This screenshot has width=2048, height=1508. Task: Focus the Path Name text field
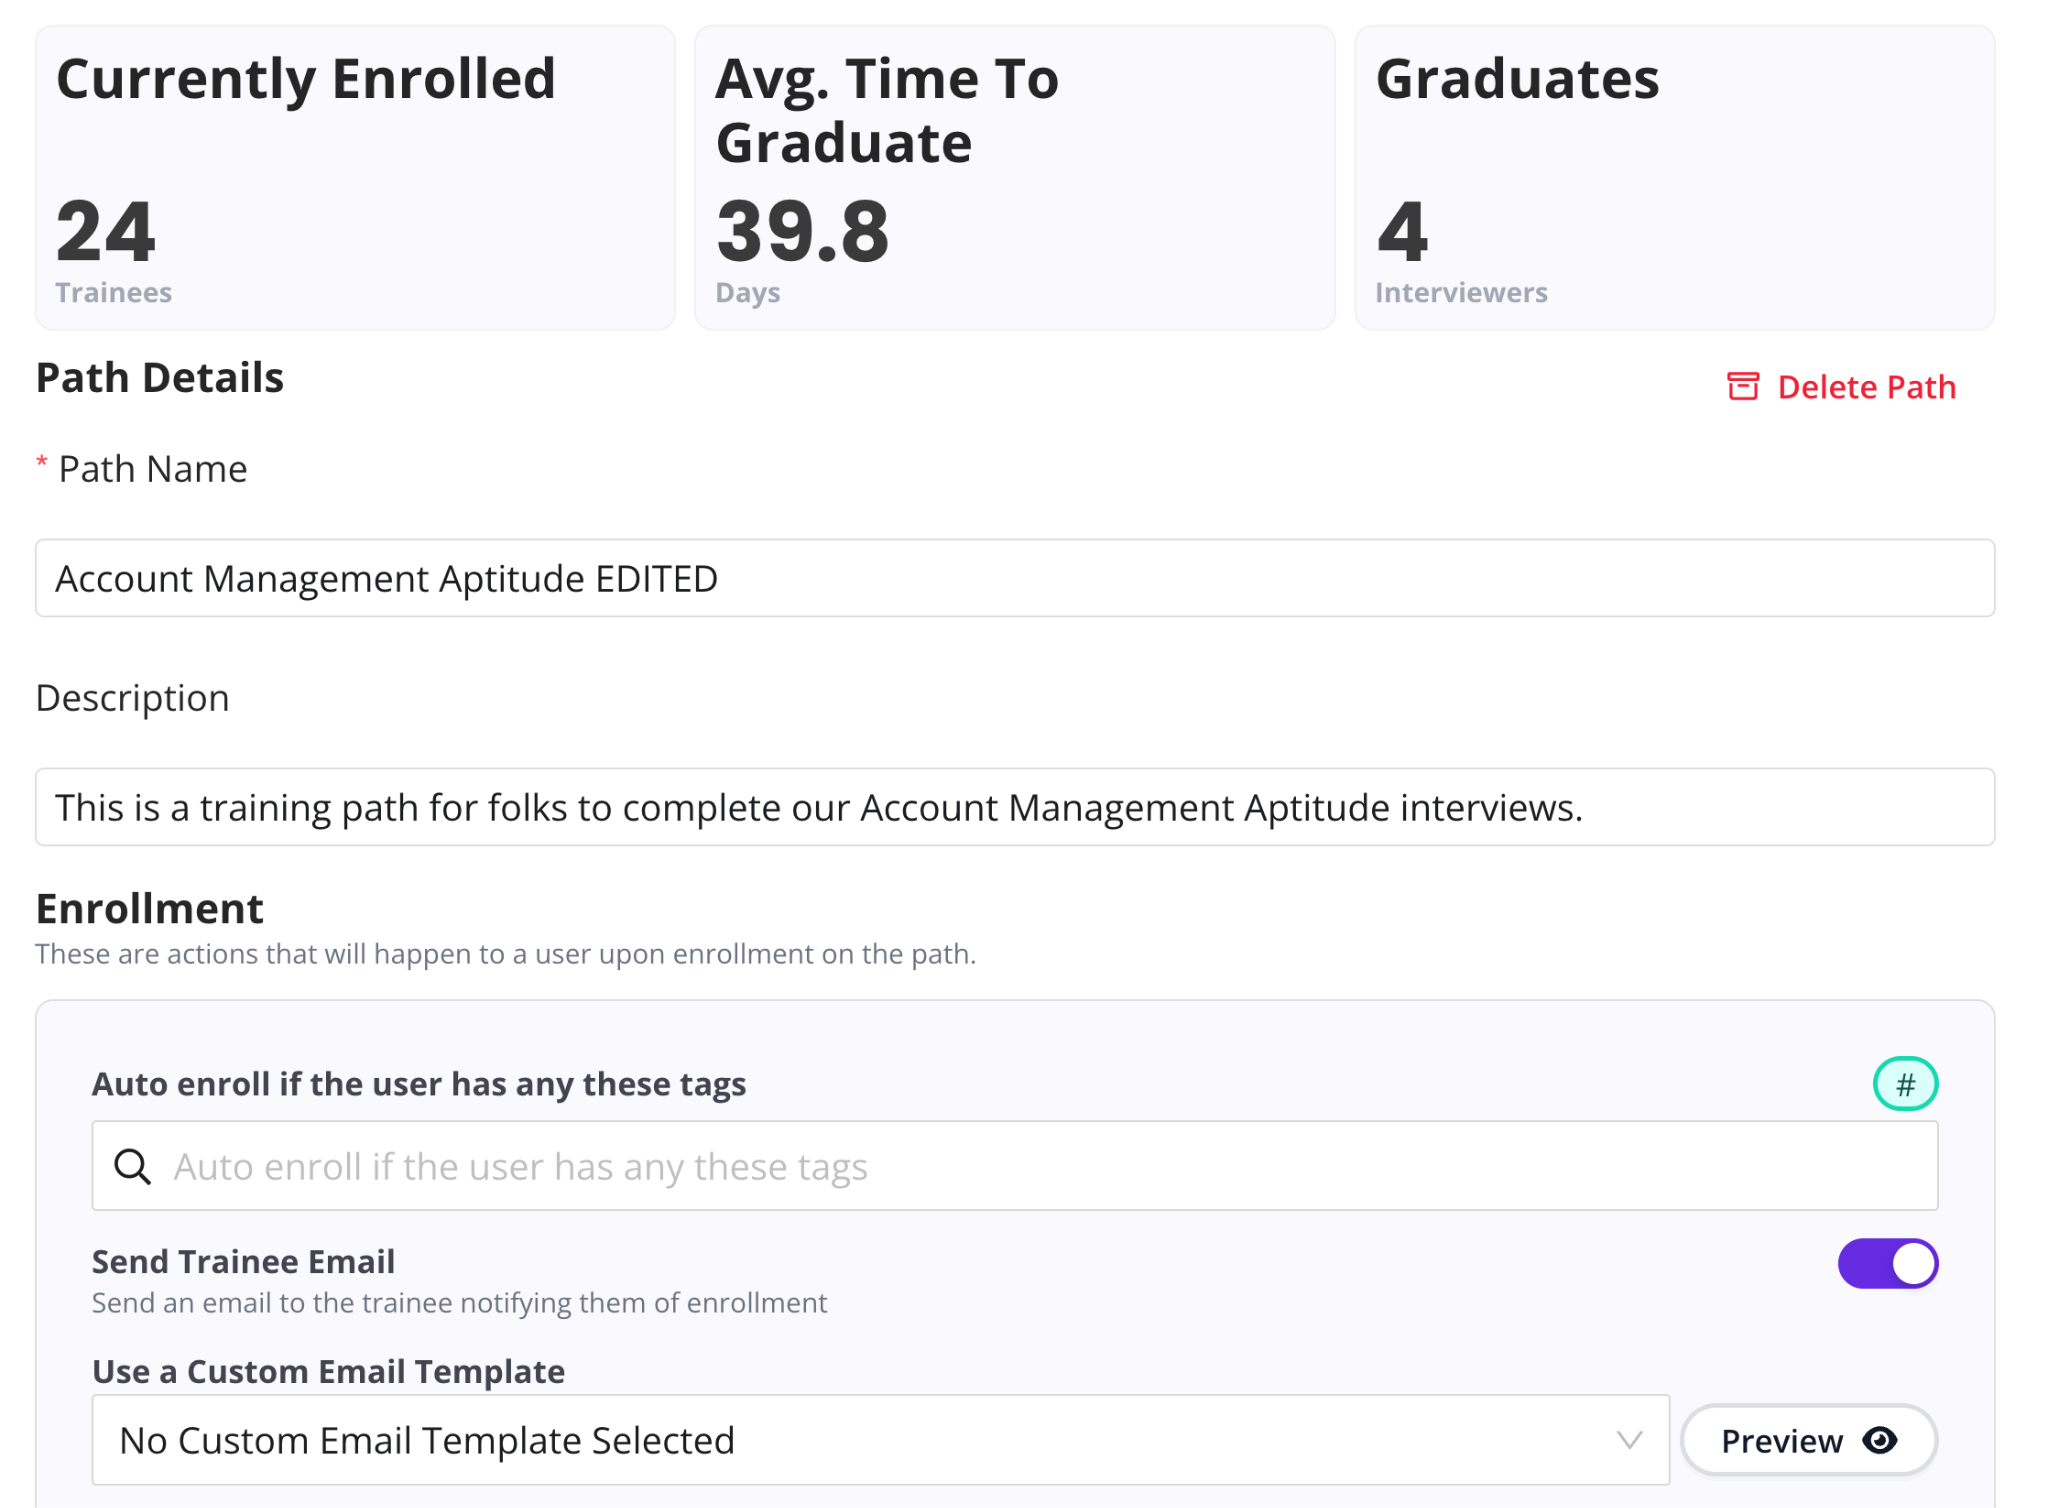coord(1014,578)
